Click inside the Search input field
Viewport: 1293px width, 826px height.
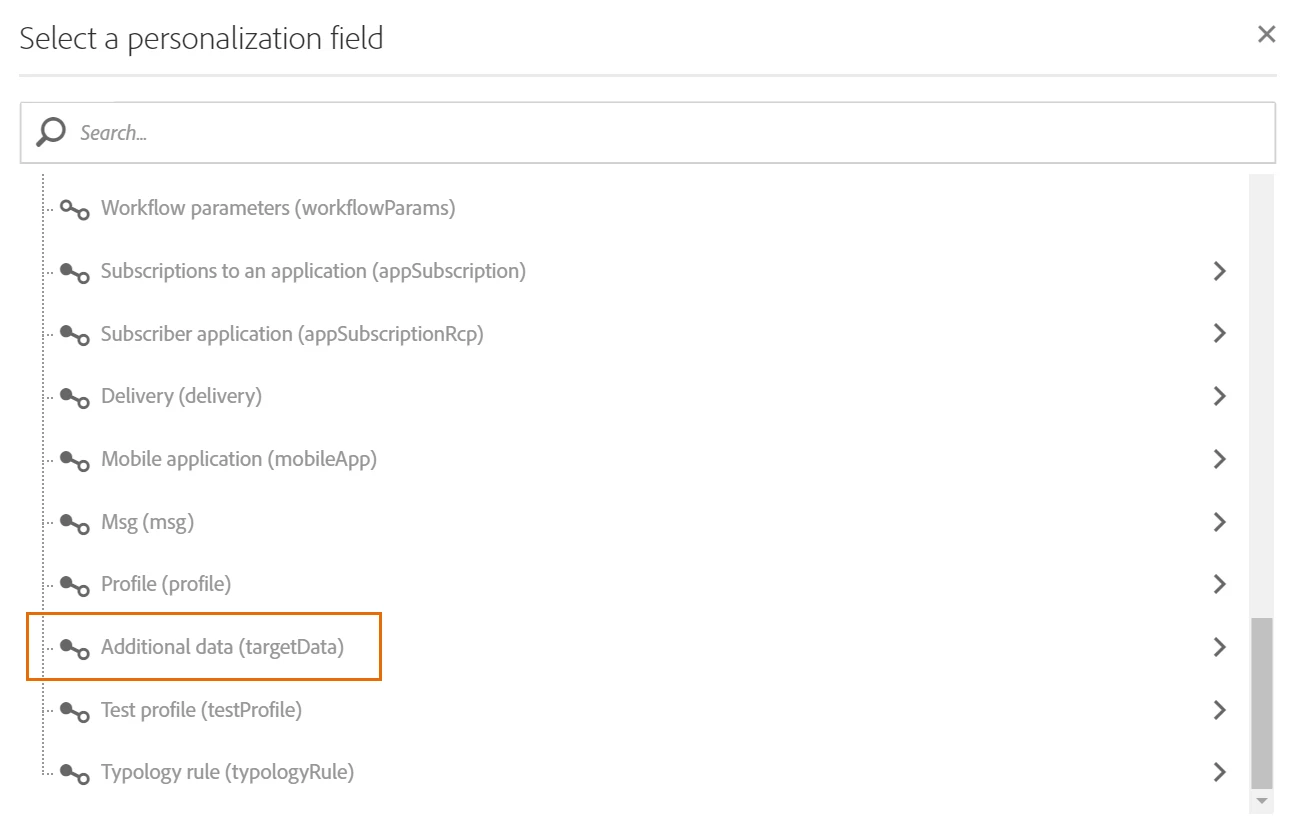648,132
